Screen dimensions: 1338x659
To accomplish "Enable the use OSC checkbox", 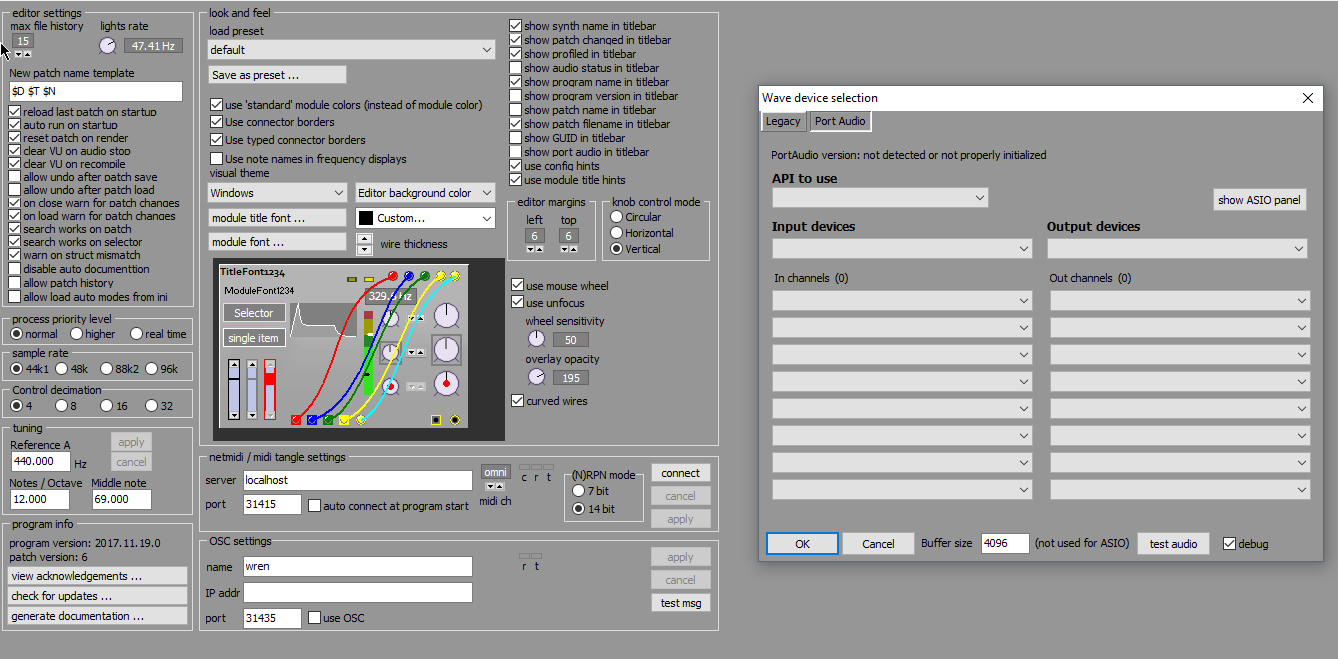I will [315, 618].
